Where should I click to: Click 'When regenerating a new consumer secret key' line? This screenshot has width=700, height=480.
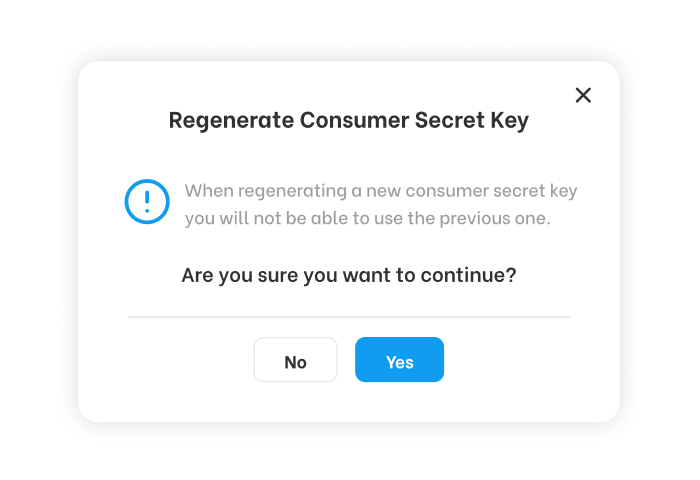pyautogui.click(x=381, y=191)
